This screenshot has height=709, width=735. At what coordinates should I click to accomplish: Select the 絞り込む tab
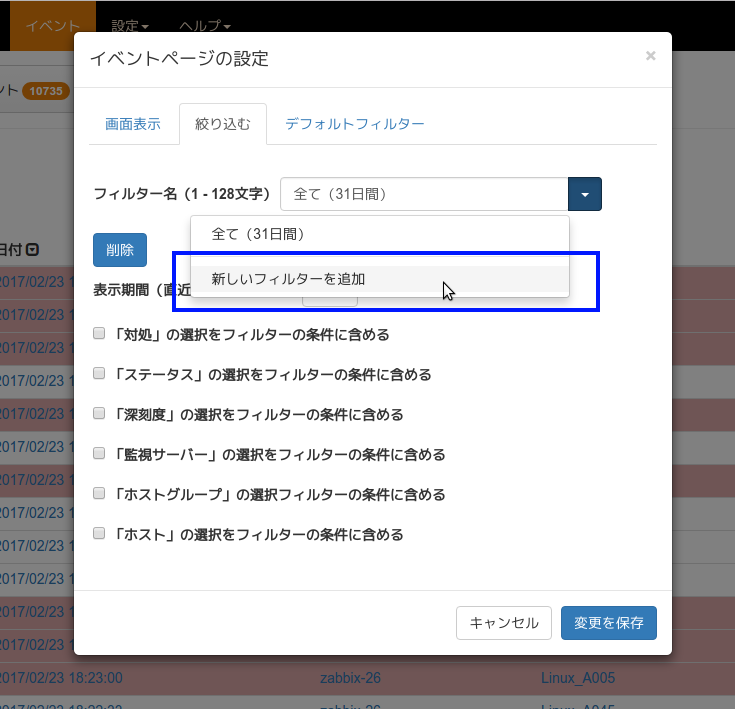[x=223, y=125]
